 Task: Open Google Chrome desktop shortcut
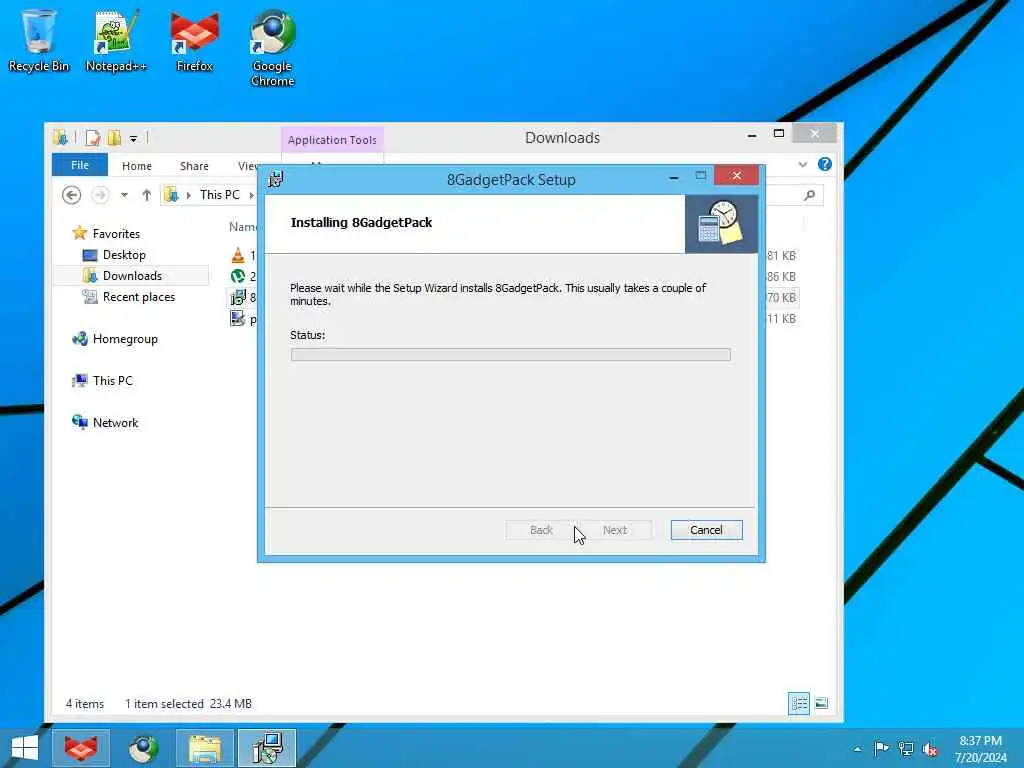coord(272,49)
